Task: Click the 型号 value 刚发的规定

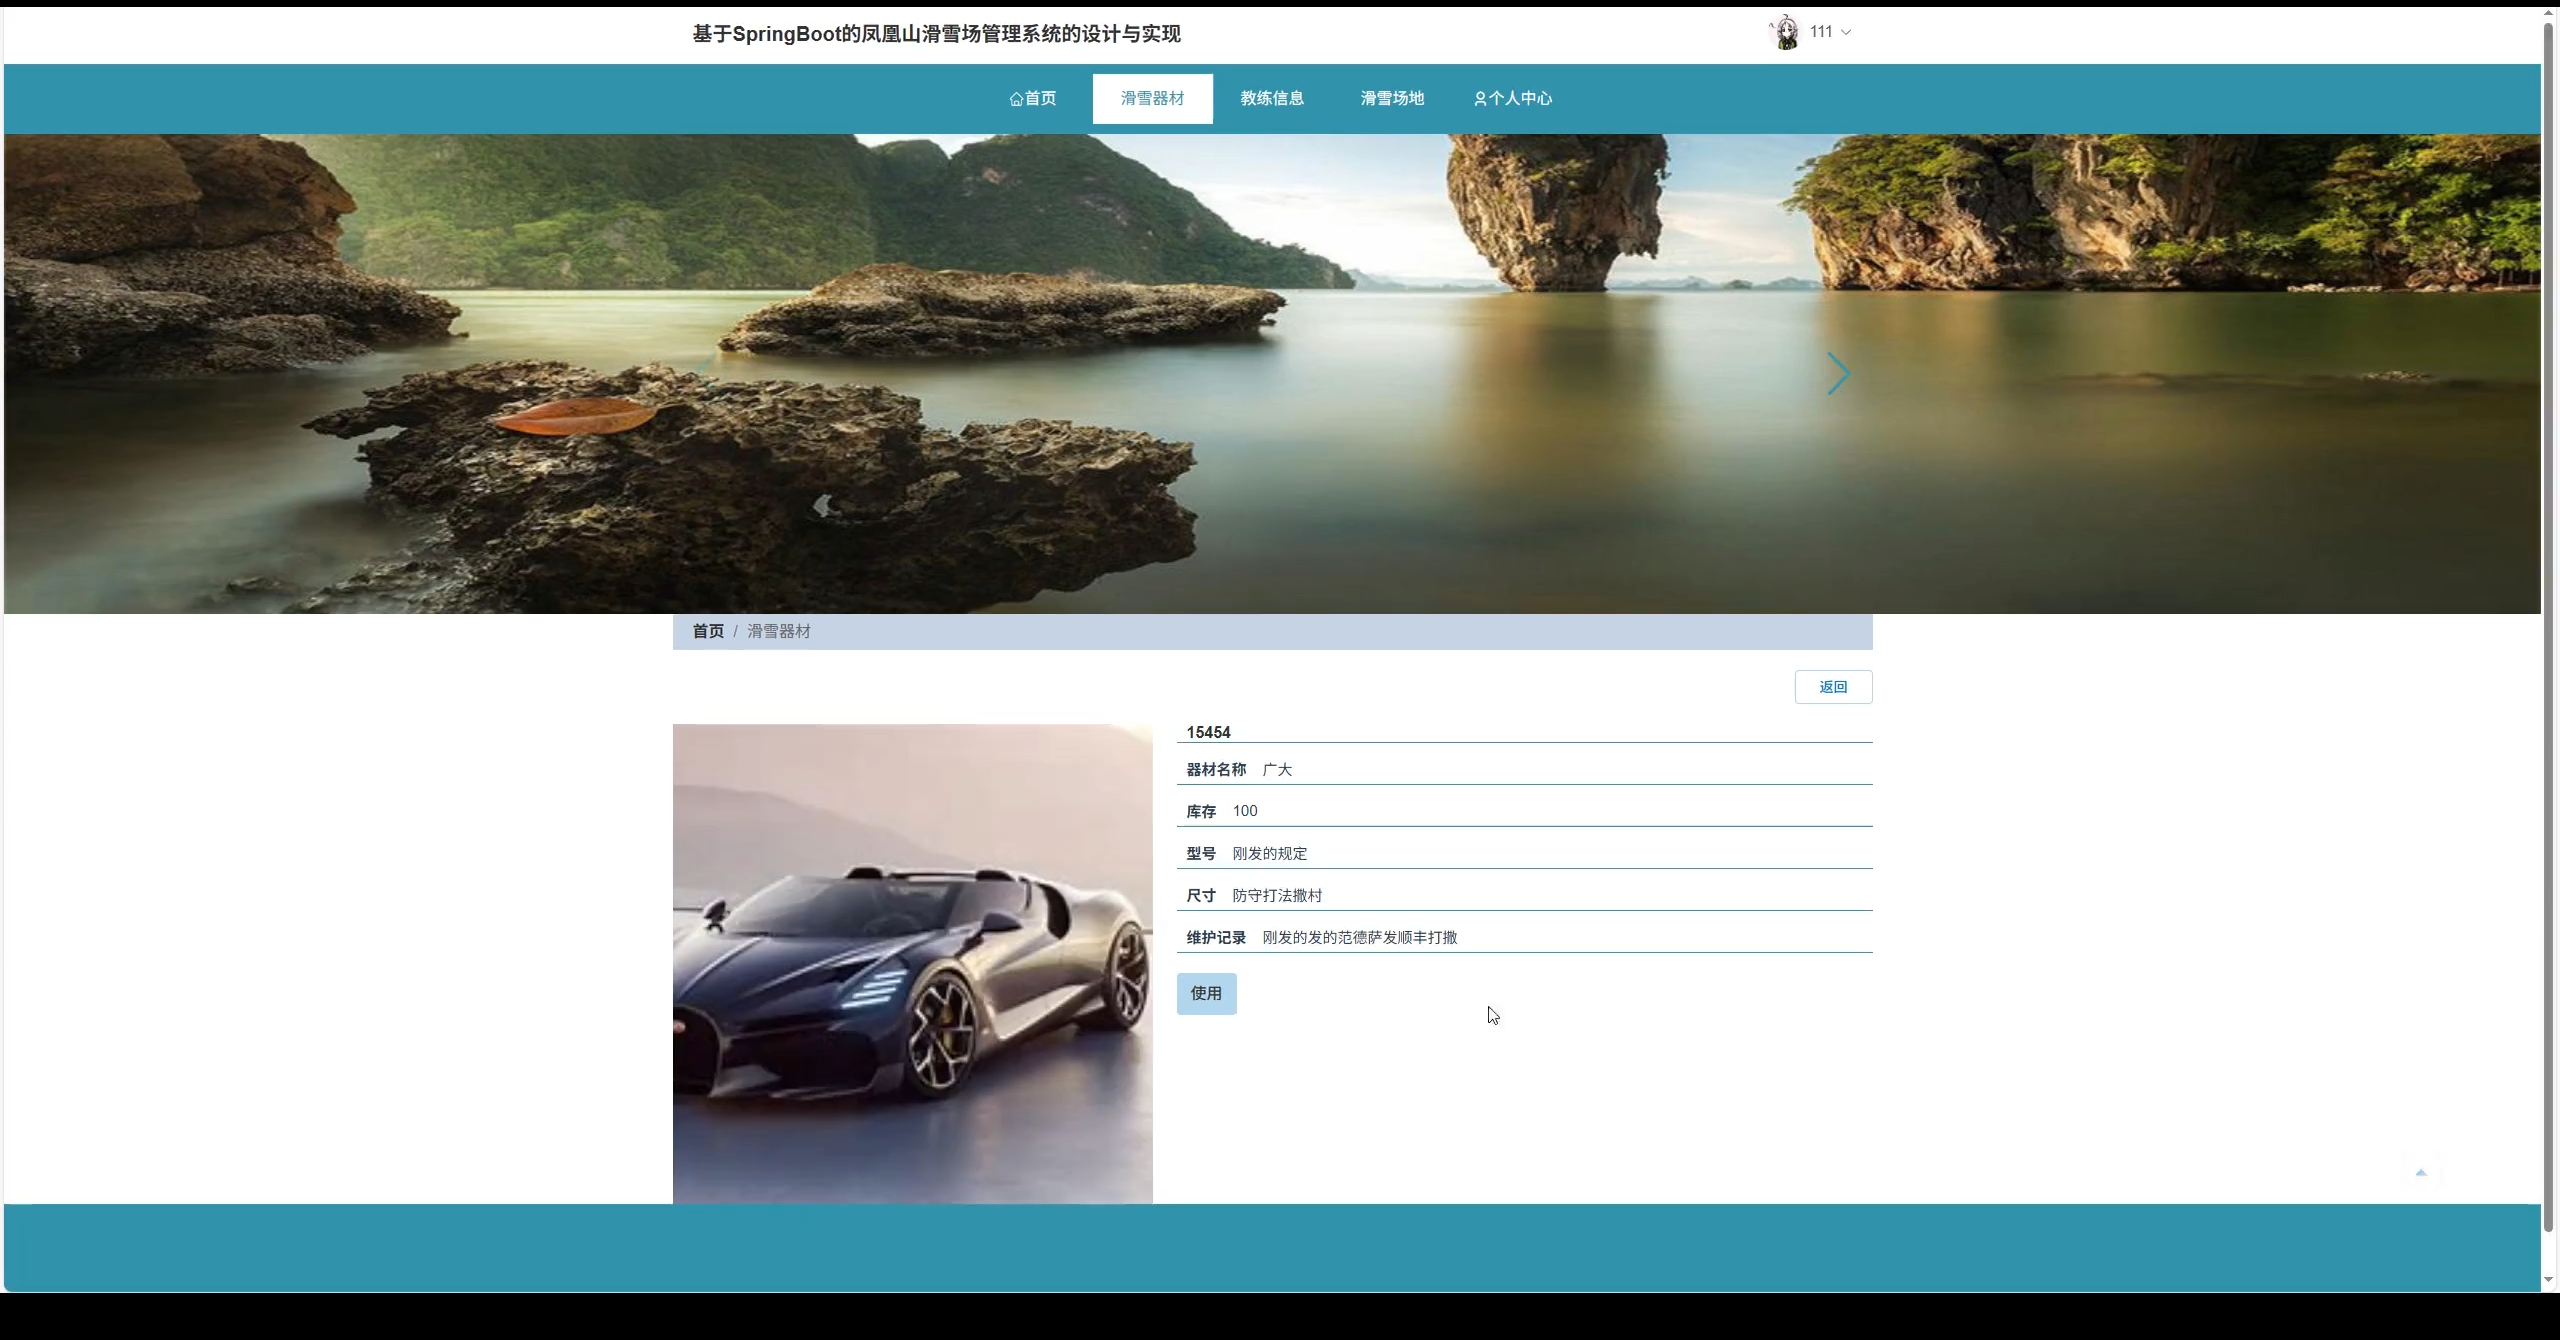Action: 1269,853
